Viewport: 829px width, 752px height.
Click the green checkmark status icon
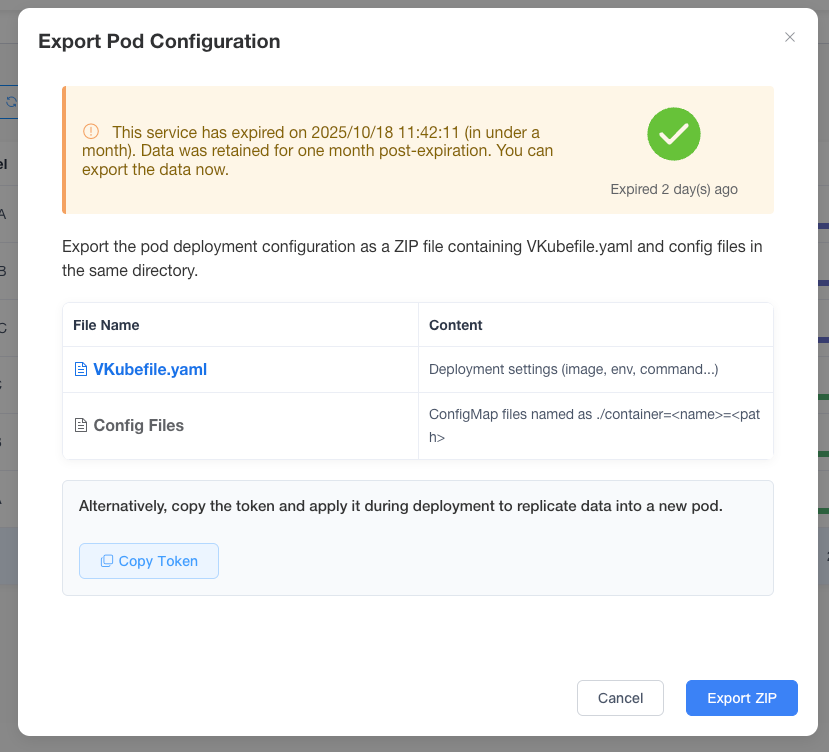674,134
